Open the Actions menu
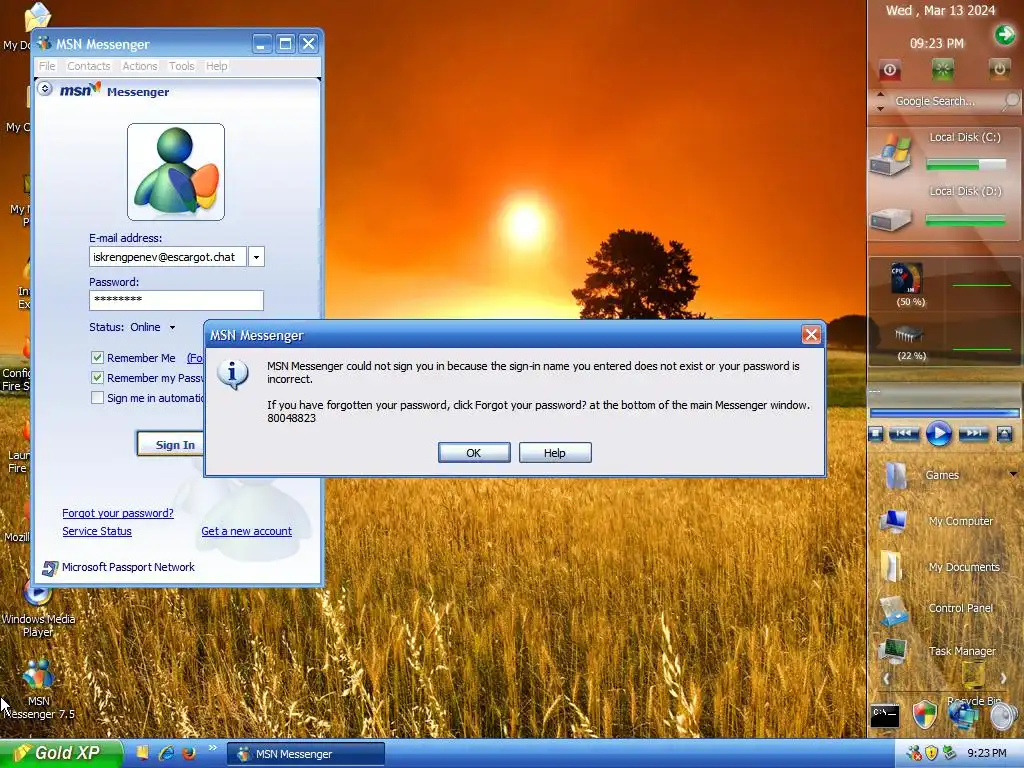 [x=140, y=66]
